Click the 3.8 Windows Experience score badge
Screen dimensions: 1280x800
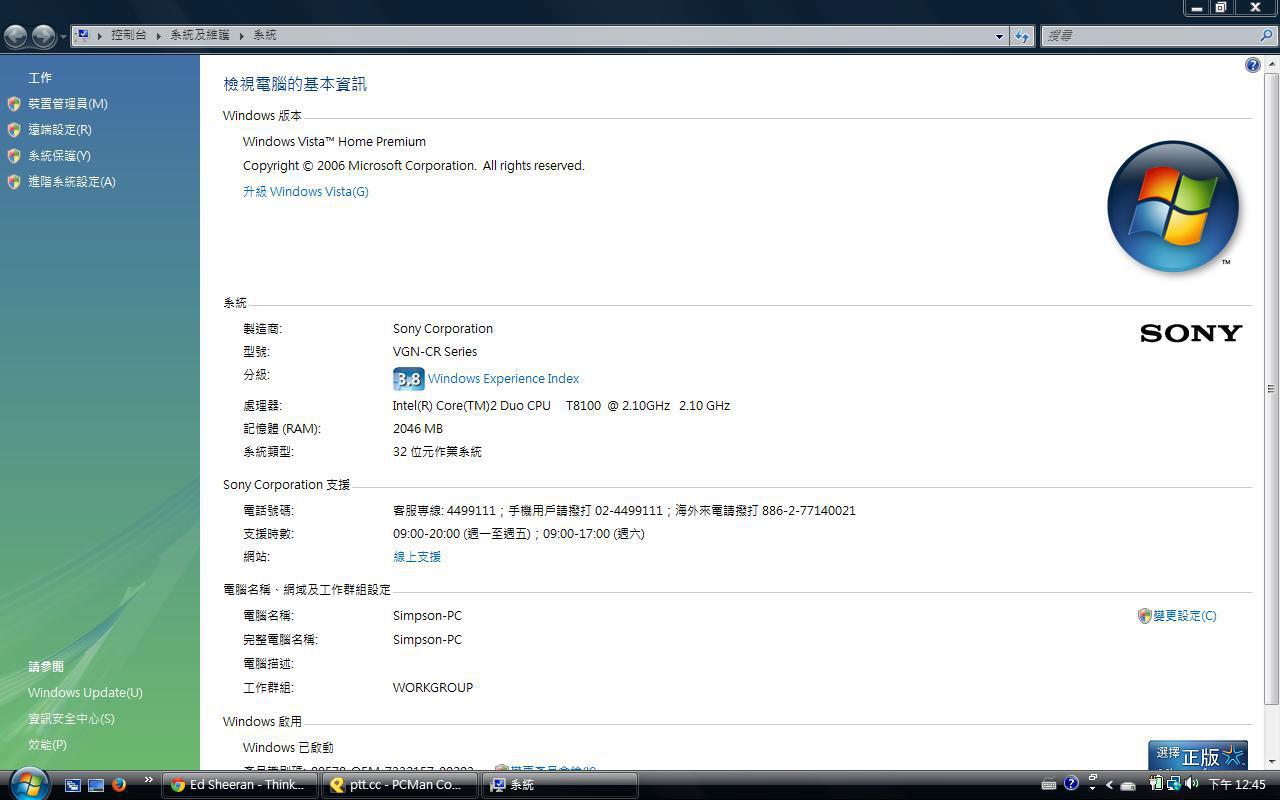tap(408, 379)
